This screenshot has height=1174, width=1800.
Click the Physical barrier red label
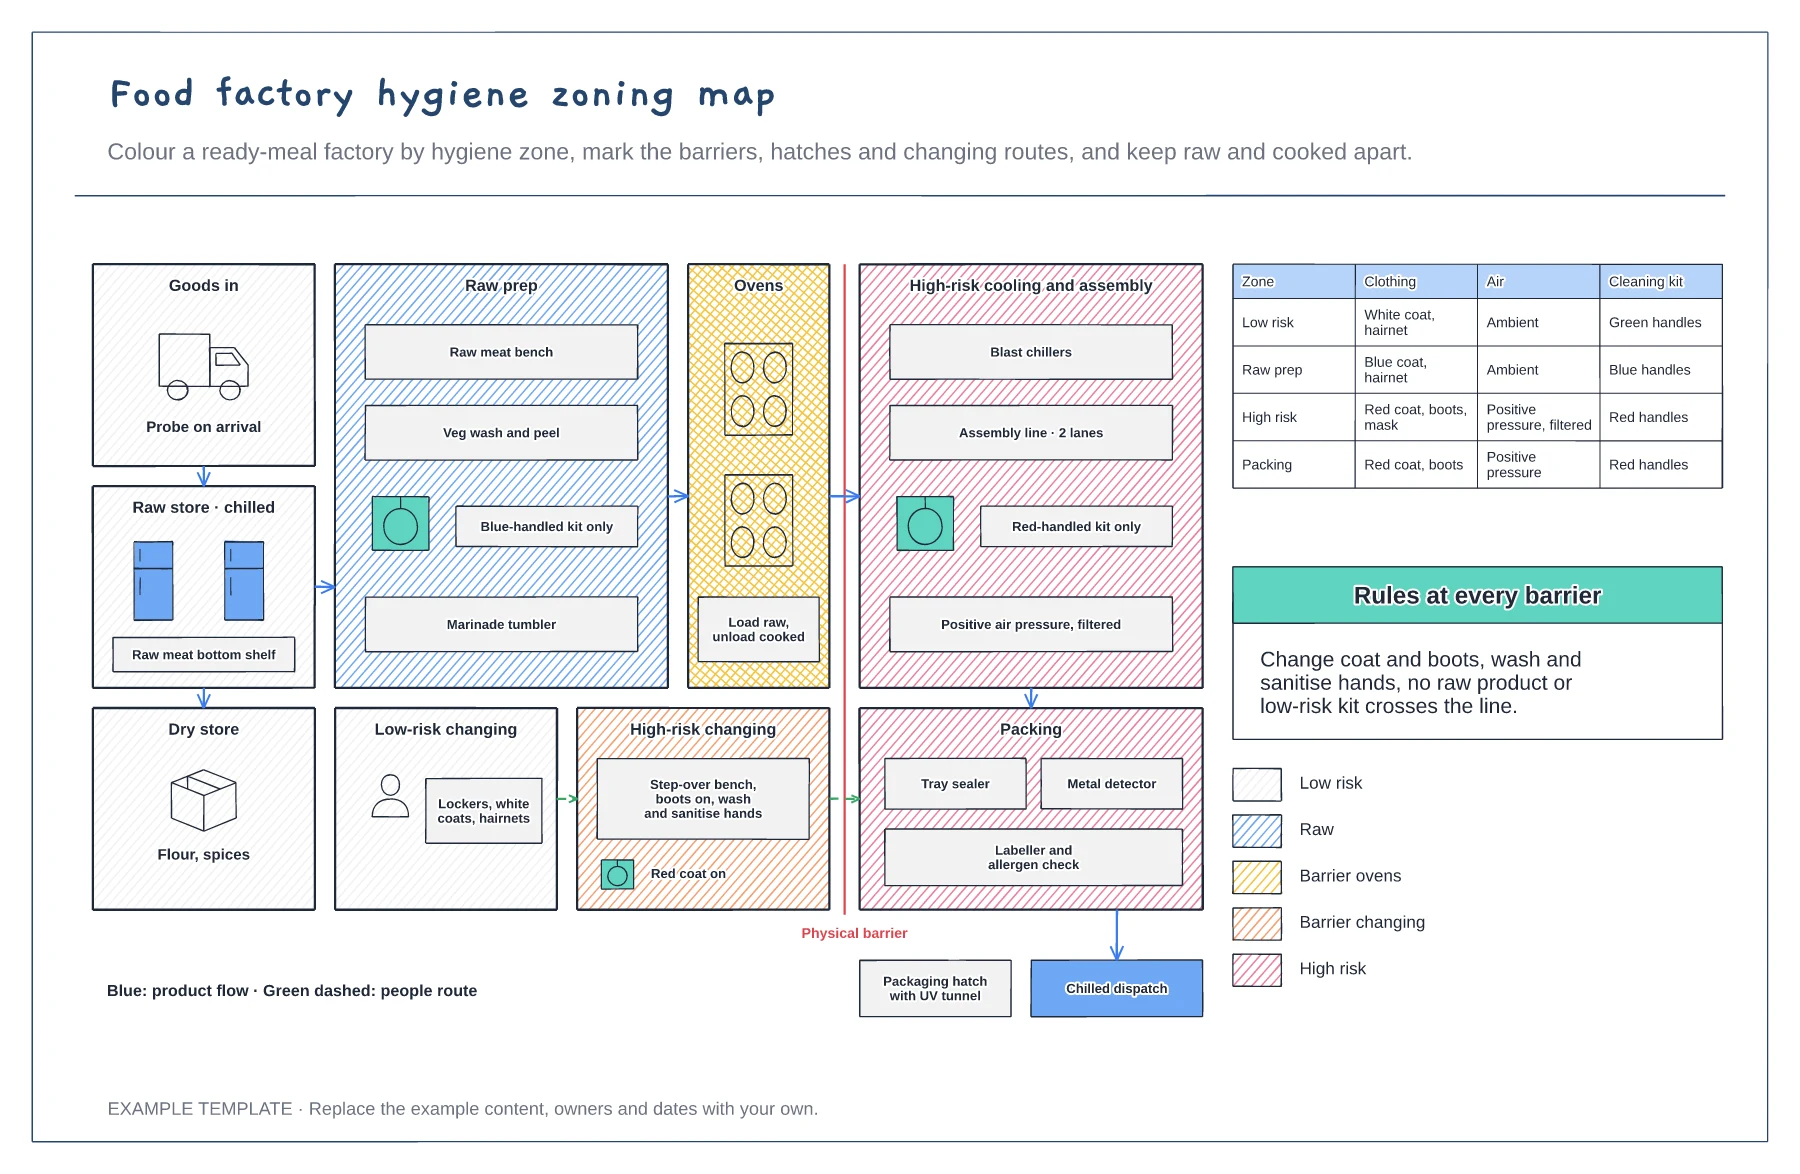click(x=854, y=933)
